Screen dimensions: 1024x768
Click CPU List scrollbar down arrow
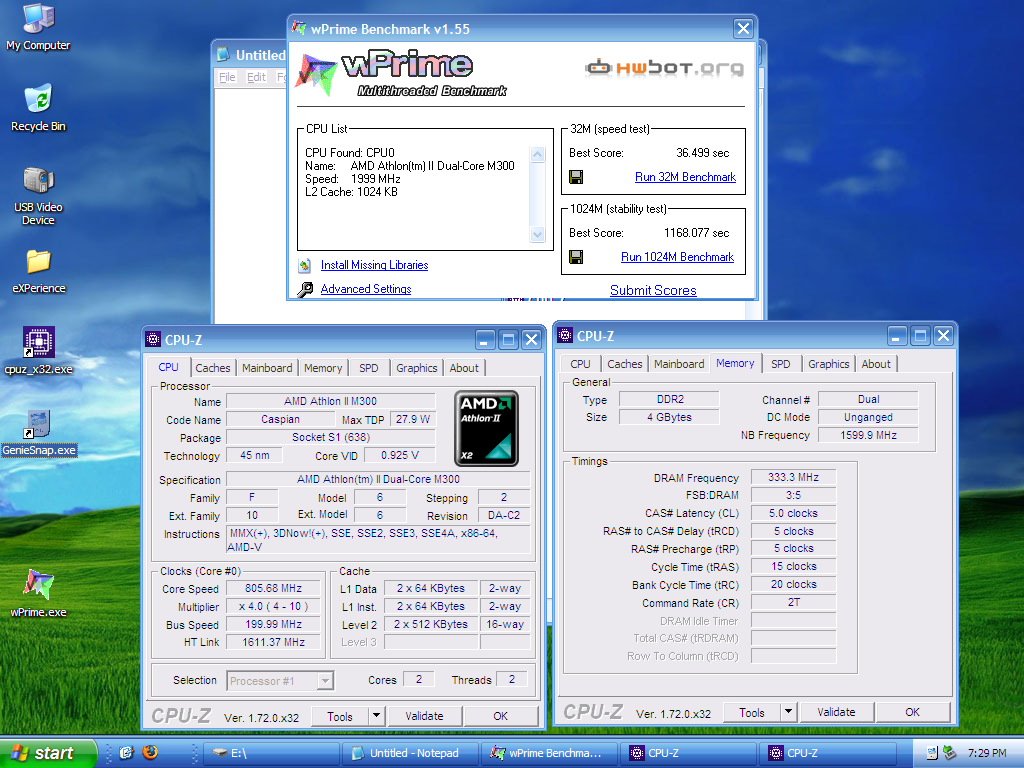coord(537,234)
